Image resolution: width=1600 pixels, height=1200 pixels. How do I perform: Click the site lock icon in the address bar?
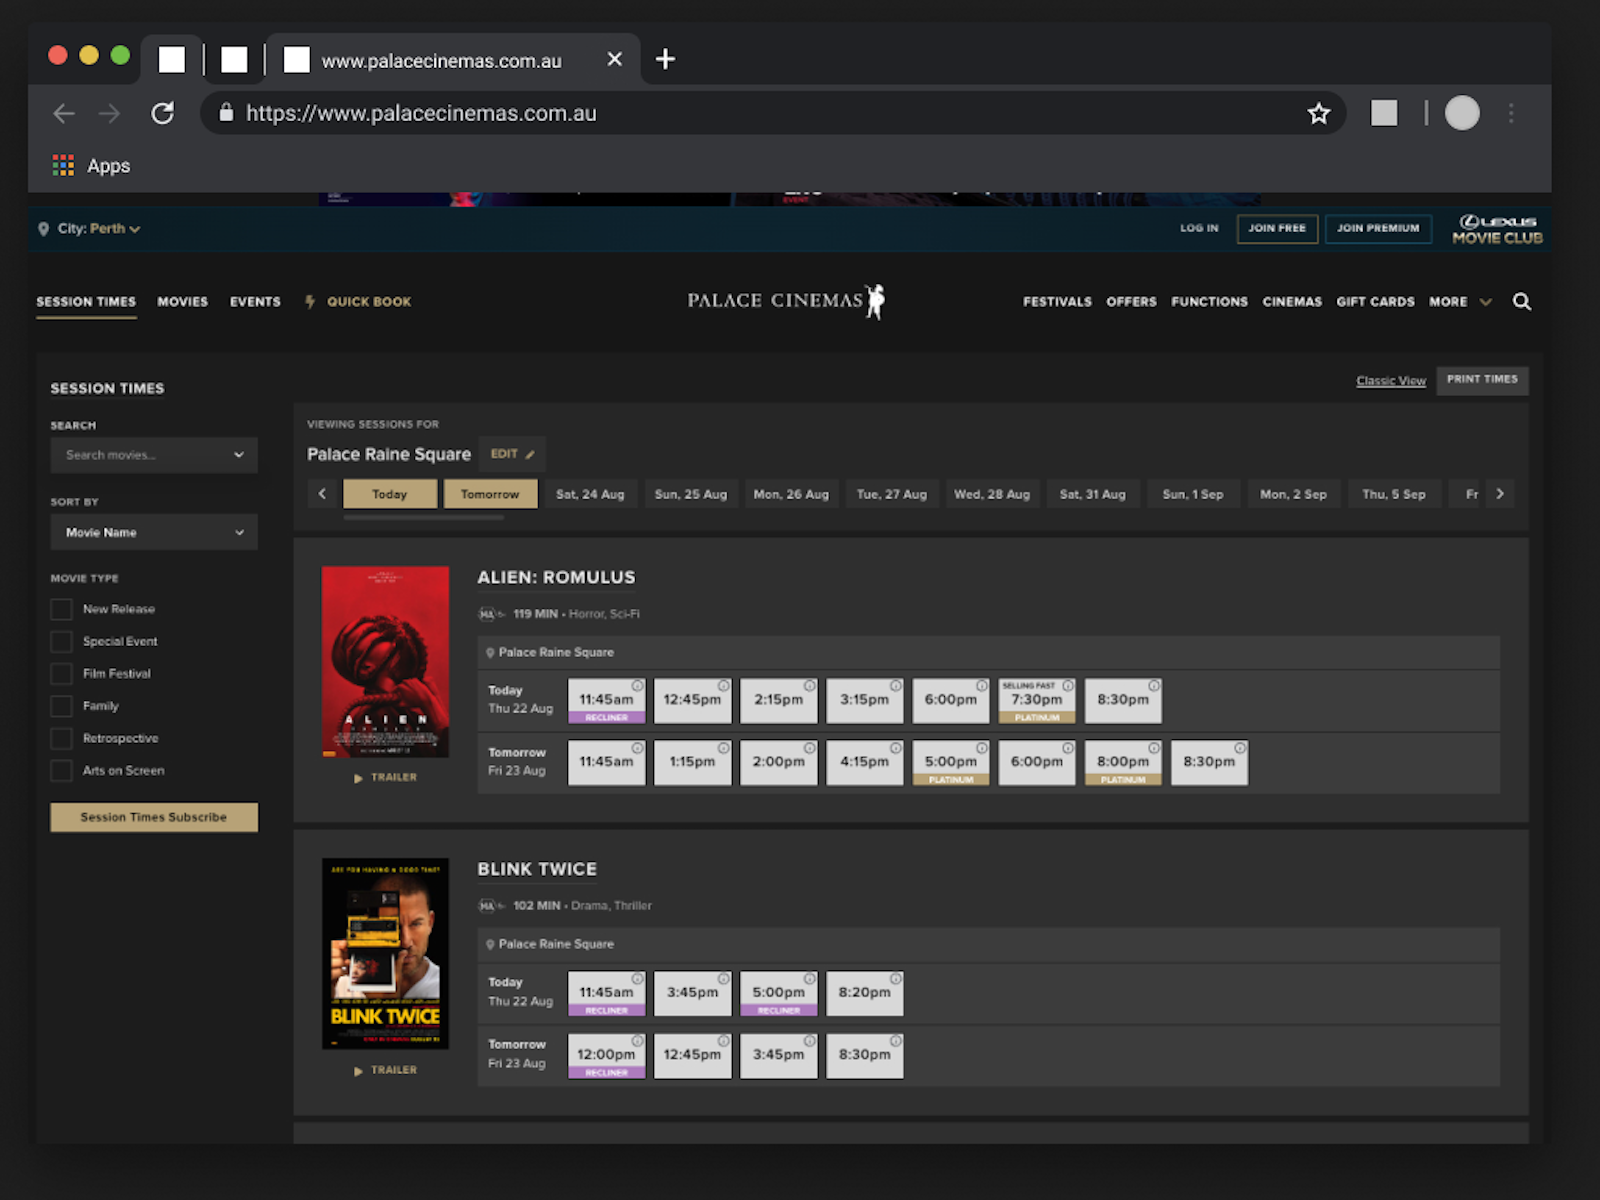[226, 113]
